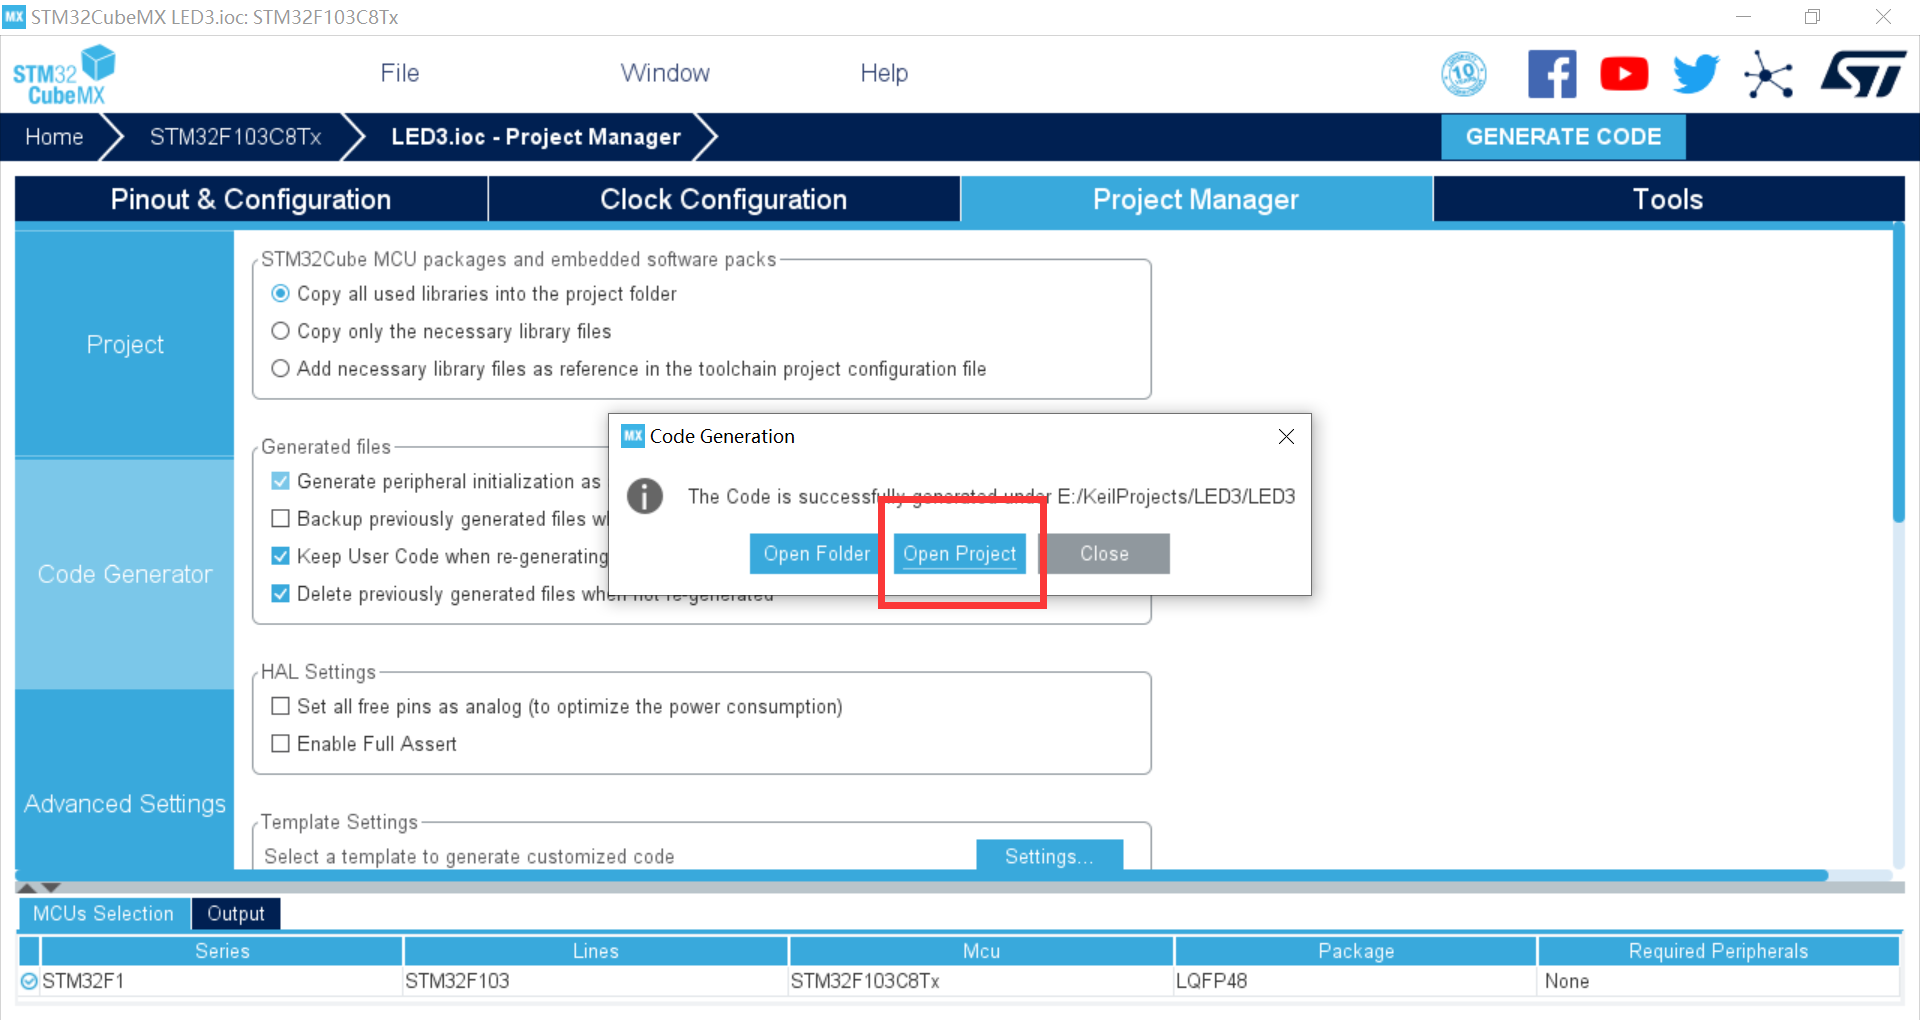Click the info icon in Code Generation dialog

point(645,496)
